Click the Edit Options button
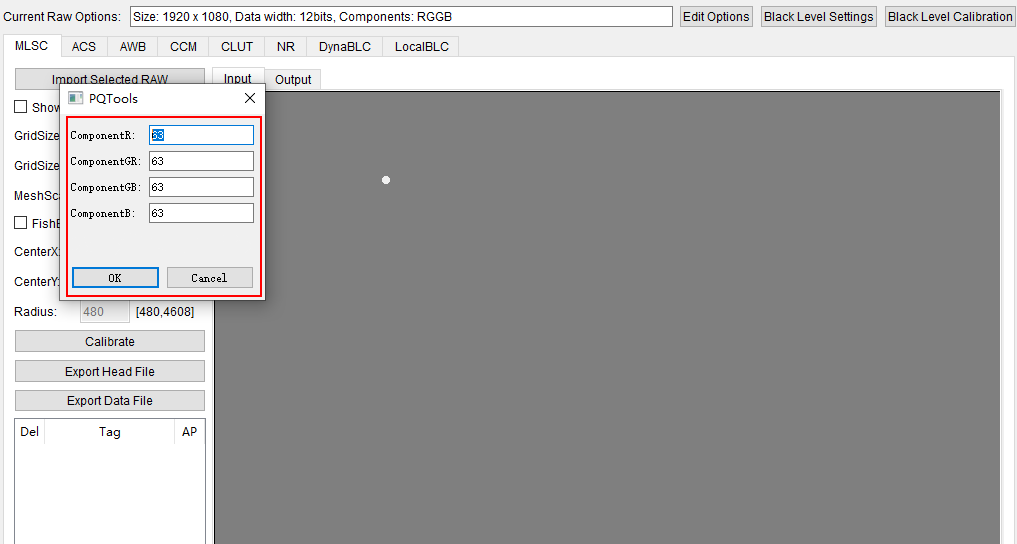1017x544 pixels. [x=716, y=17]
